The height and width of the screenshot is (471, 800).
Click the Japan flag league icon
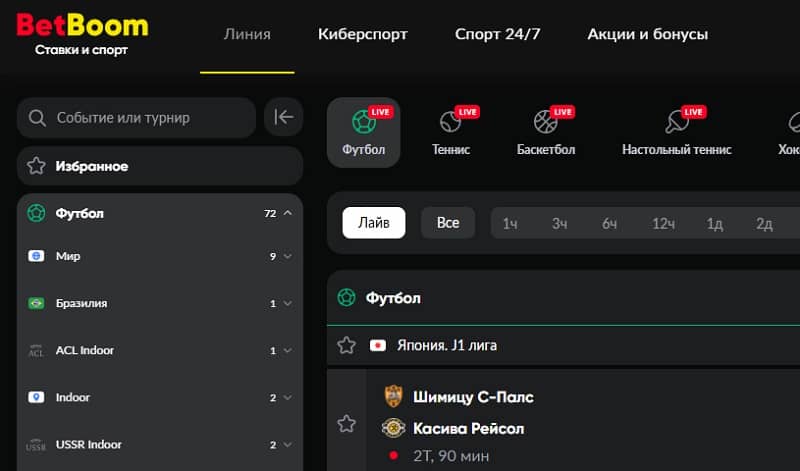(x=378, y=345)
